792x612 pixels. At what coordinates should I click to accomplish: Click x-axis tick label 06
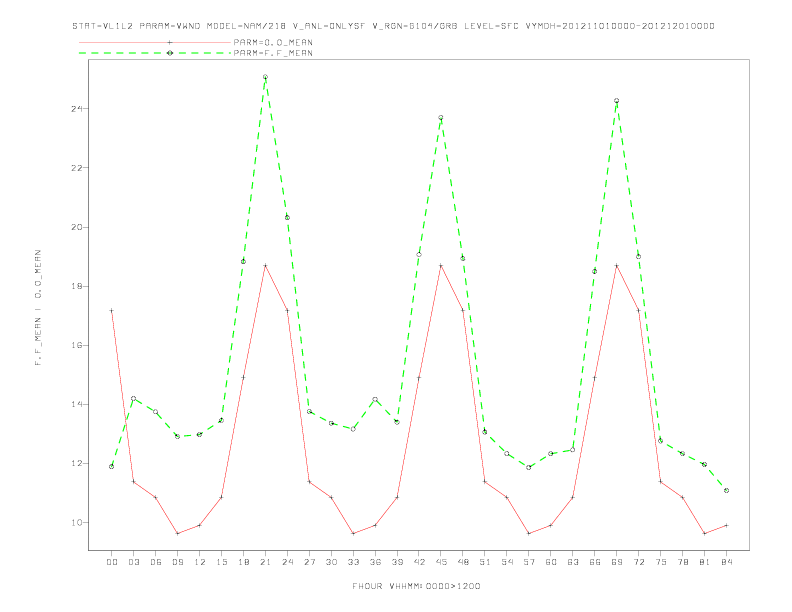[x=156, y=562]
